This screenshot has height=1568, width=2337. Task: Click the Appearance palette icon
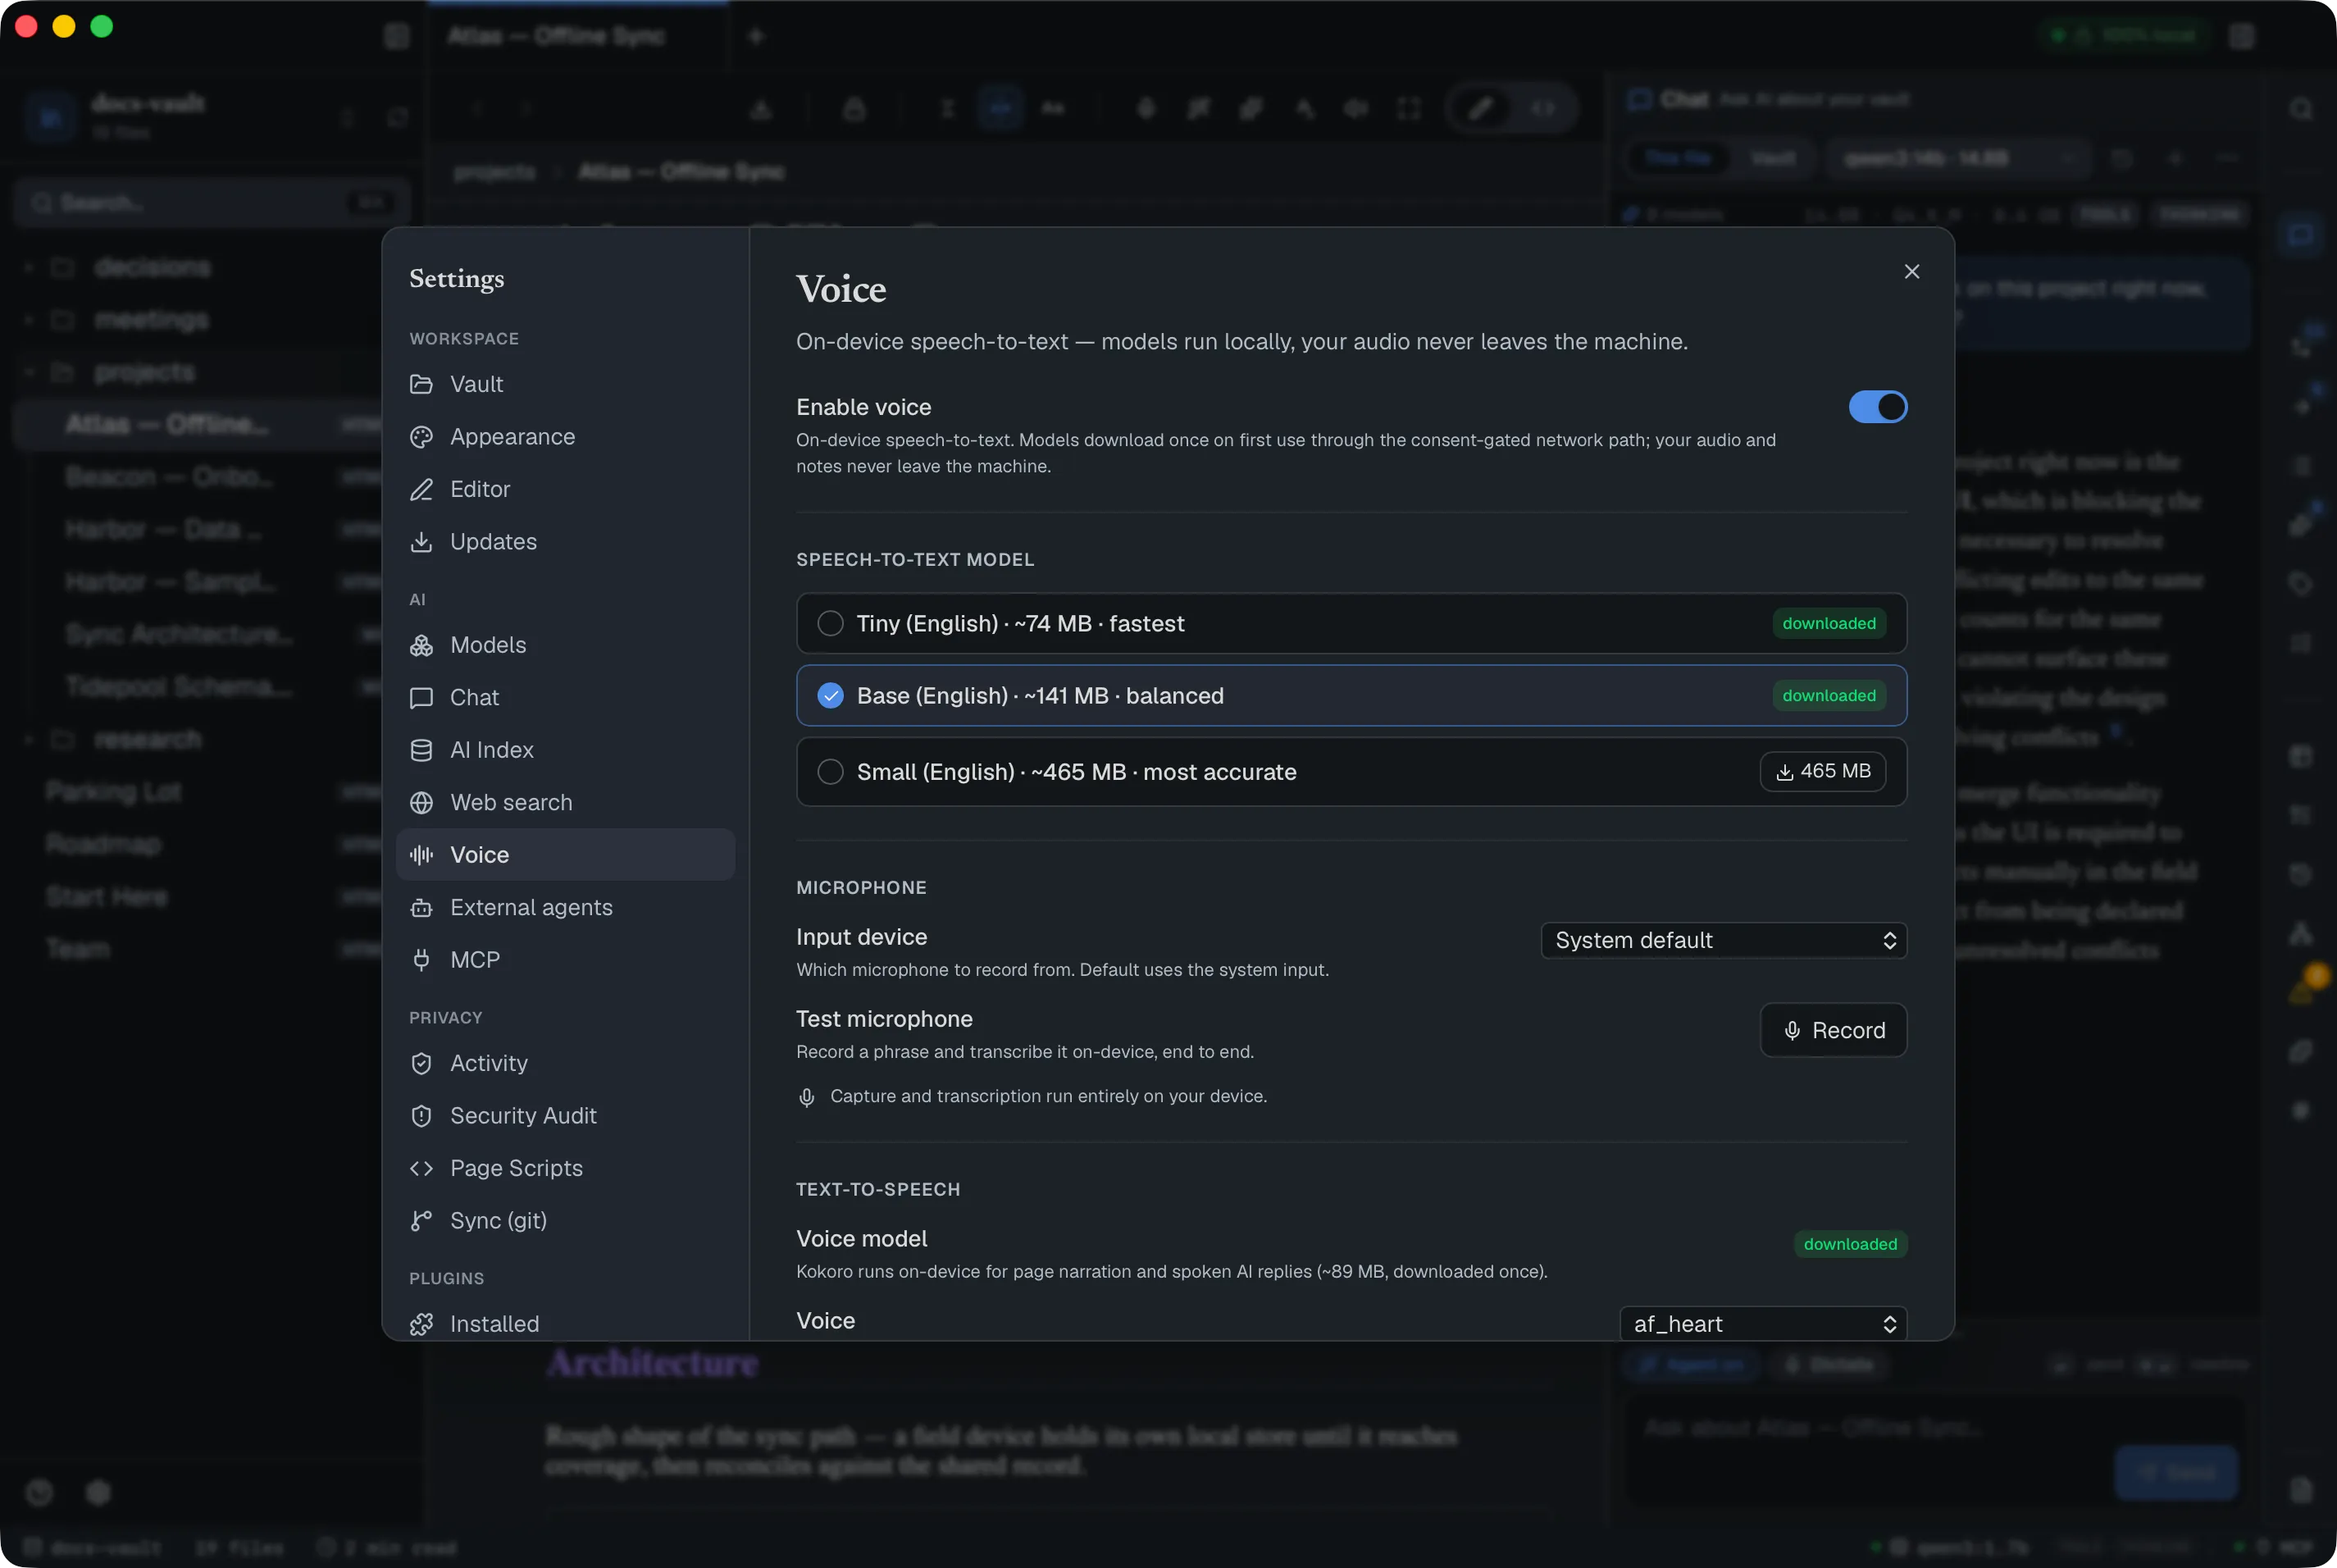click(421, 437)
